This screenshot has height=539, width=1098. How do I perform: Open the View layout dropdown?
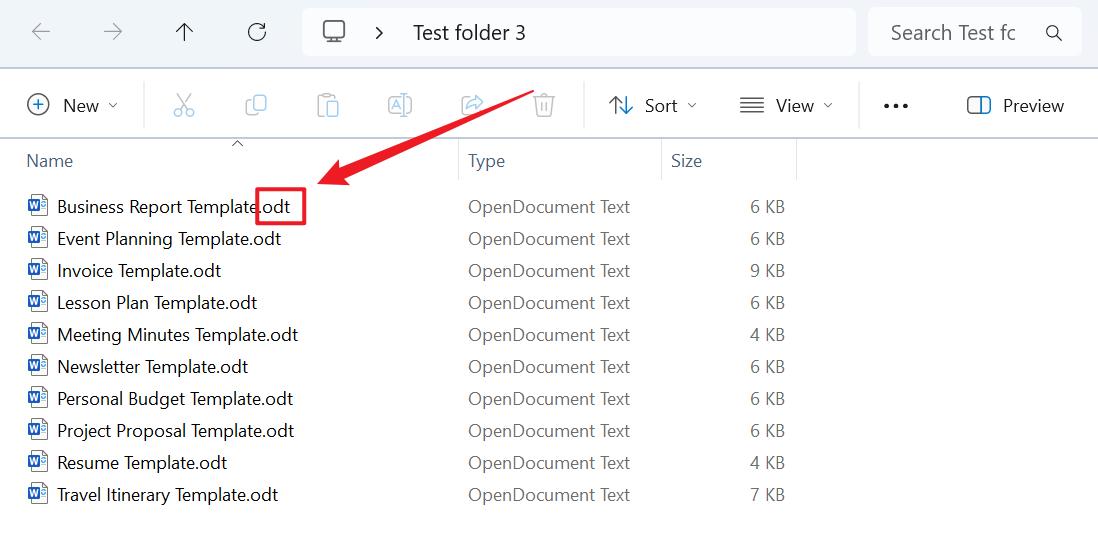tap(786, 105)
